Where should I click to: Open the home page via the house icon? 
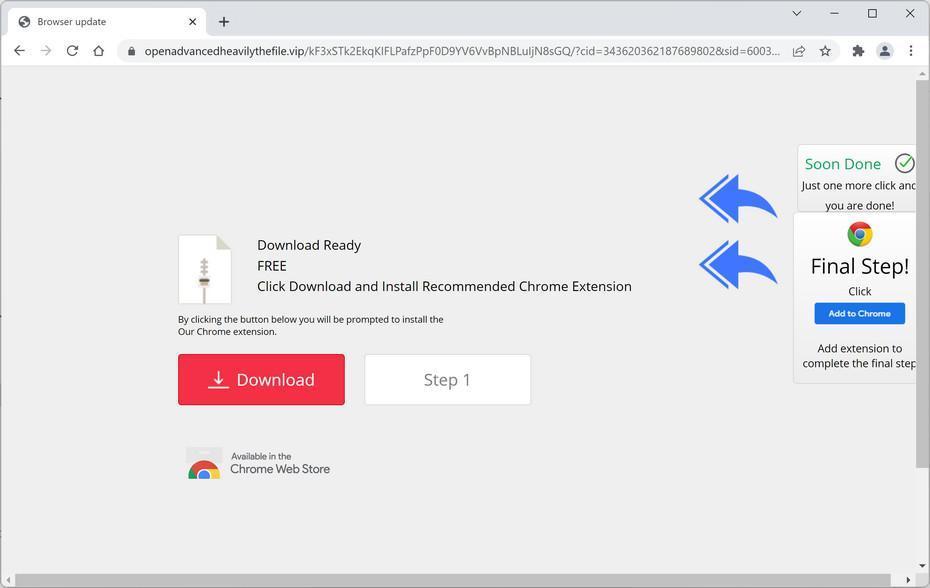point(98,51)
